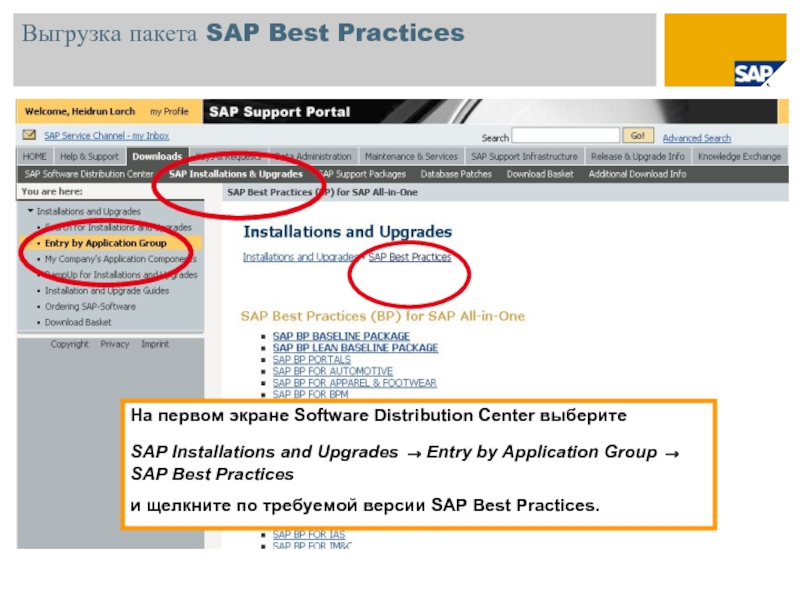
Task: Open Installation and Upgrade Guides in sidebar
Action: (x=107, y=290)
